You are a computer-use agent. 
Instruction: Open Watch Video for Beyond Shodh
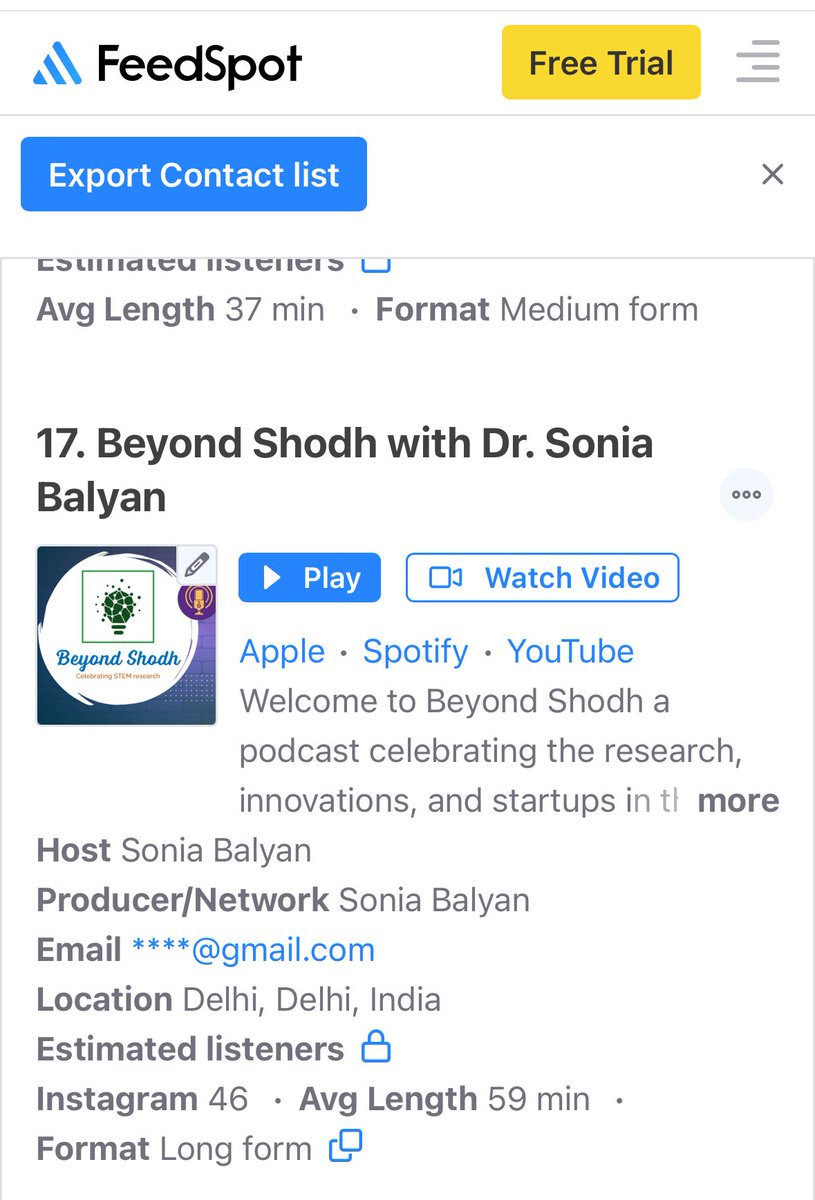tap(541, 577)
